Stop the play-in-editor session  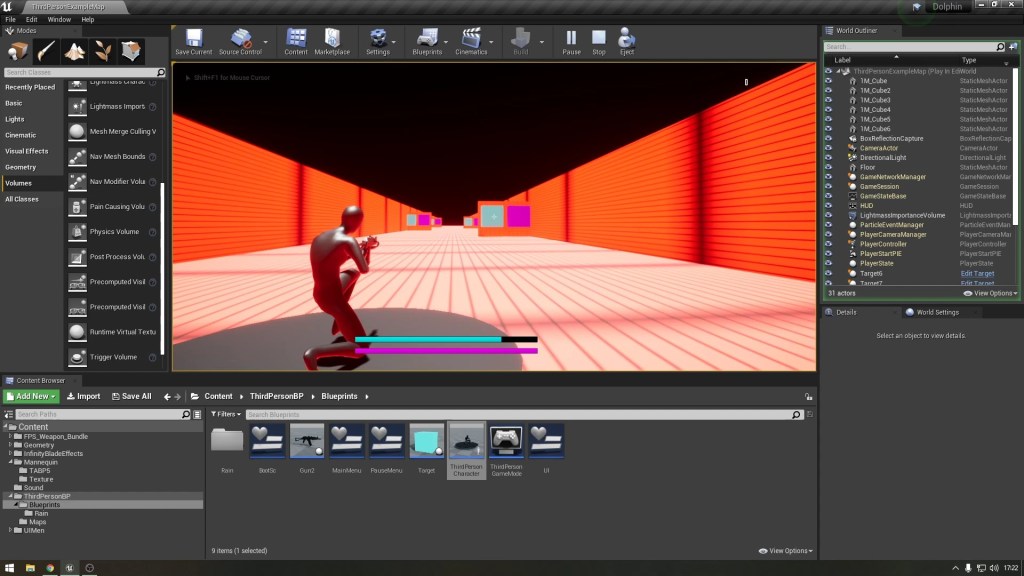coord(599,40)
